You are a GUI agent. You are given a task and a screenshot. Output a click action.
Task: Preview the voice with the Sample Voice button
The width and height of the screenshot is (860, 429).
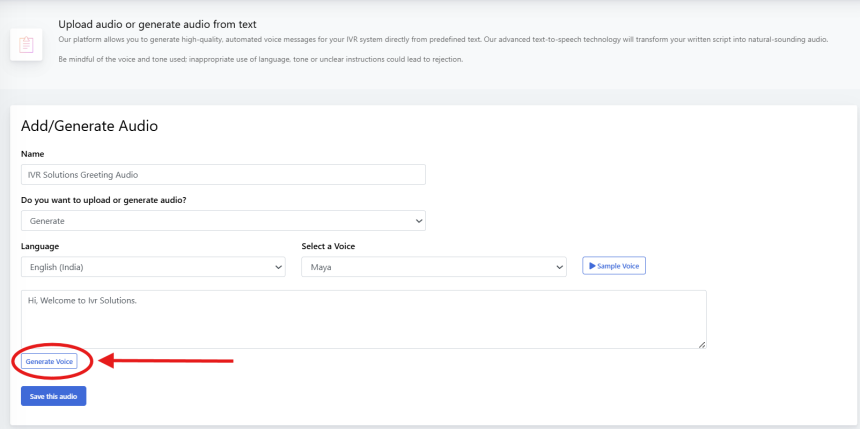(x=614, y=266)
